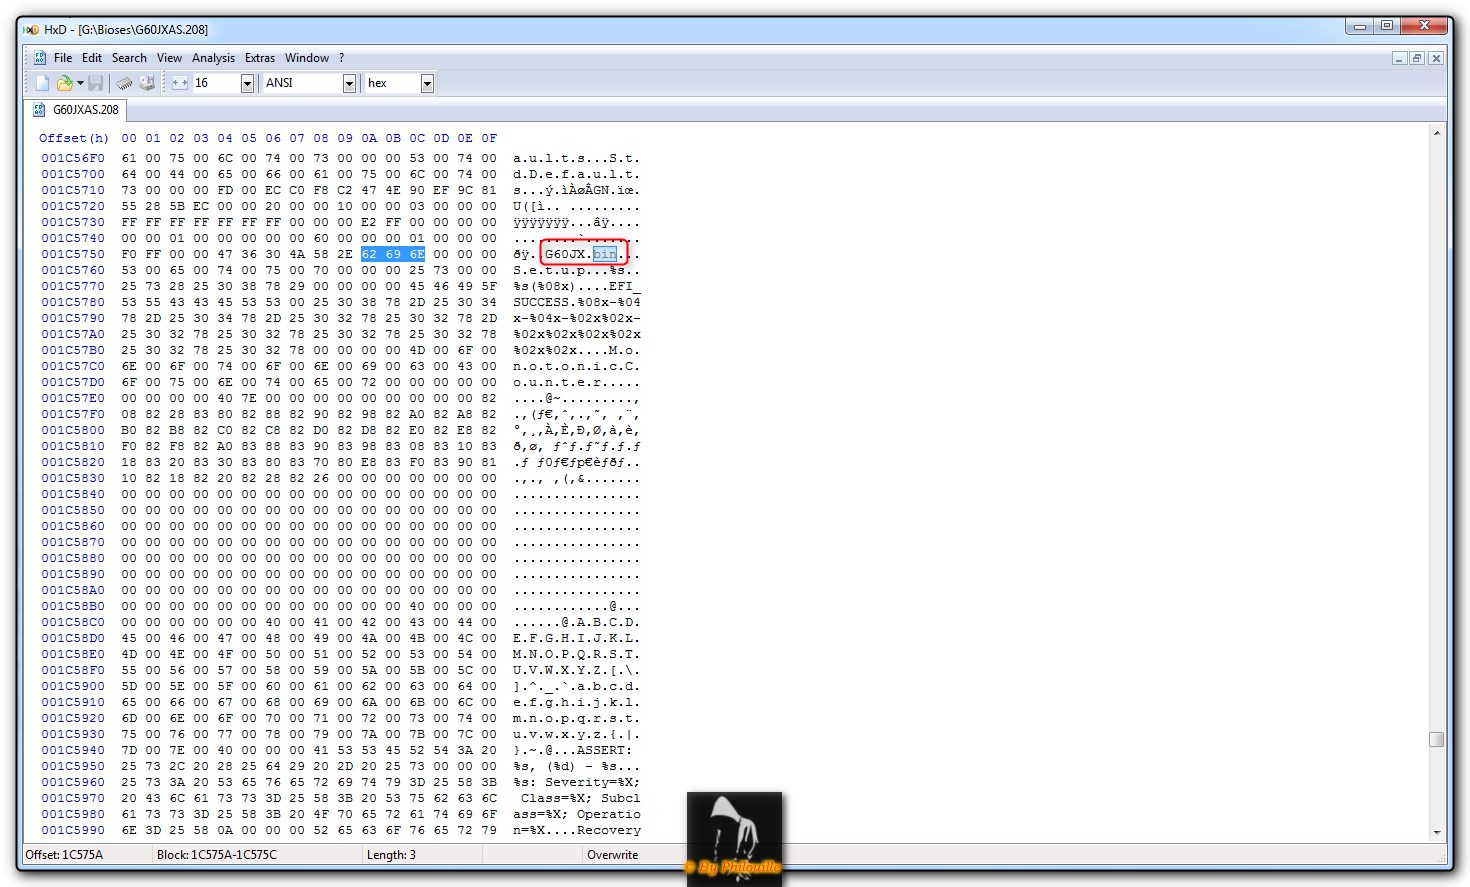Restore the inner document window

1417,58
